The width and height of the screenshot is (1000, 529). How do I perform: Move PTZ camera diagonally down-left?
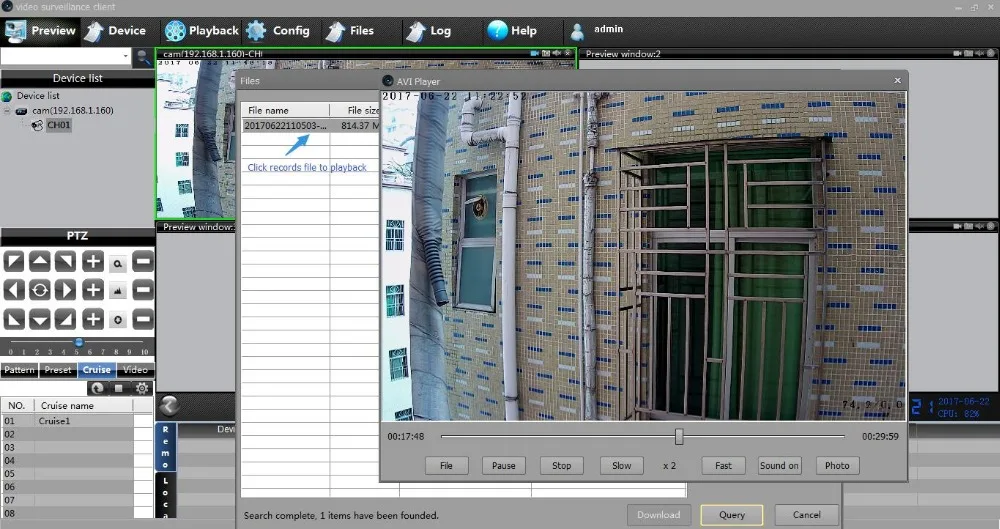14,319
